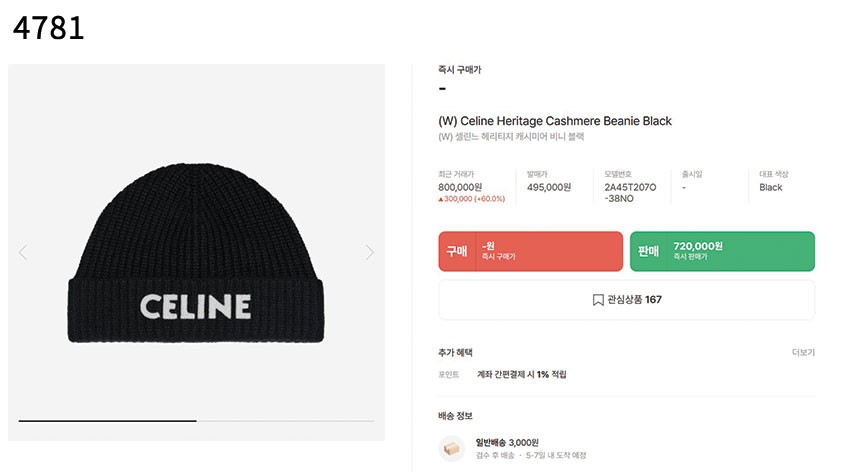This screenshot has width=860, height=472.
Task: Click the image carousel progress bar
Action: (x=196, y=421)
